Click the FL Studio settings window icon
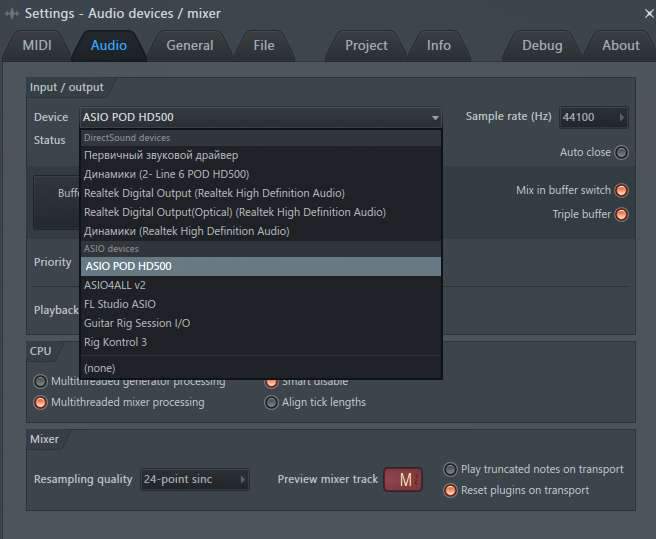The image size is (656, 539). (x=11, y=13)
